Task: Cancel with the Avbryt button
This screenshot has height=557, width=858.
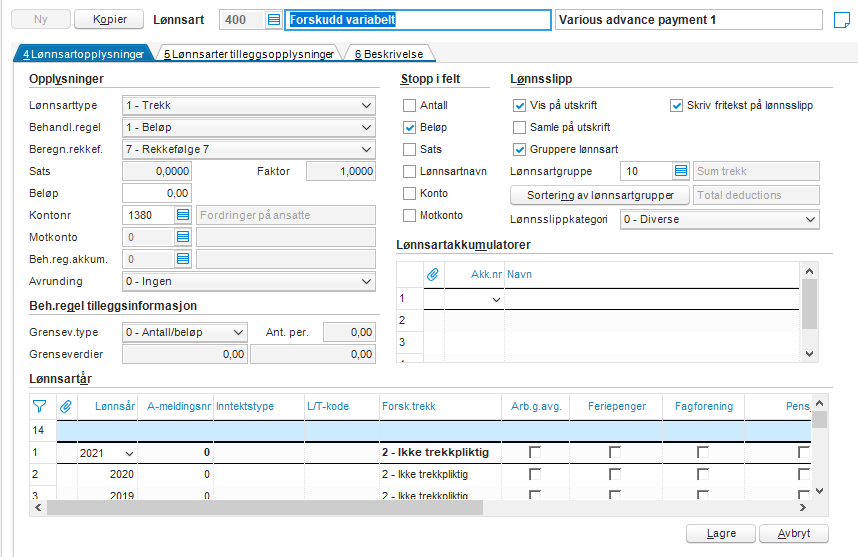Action: tap(793, 533)
